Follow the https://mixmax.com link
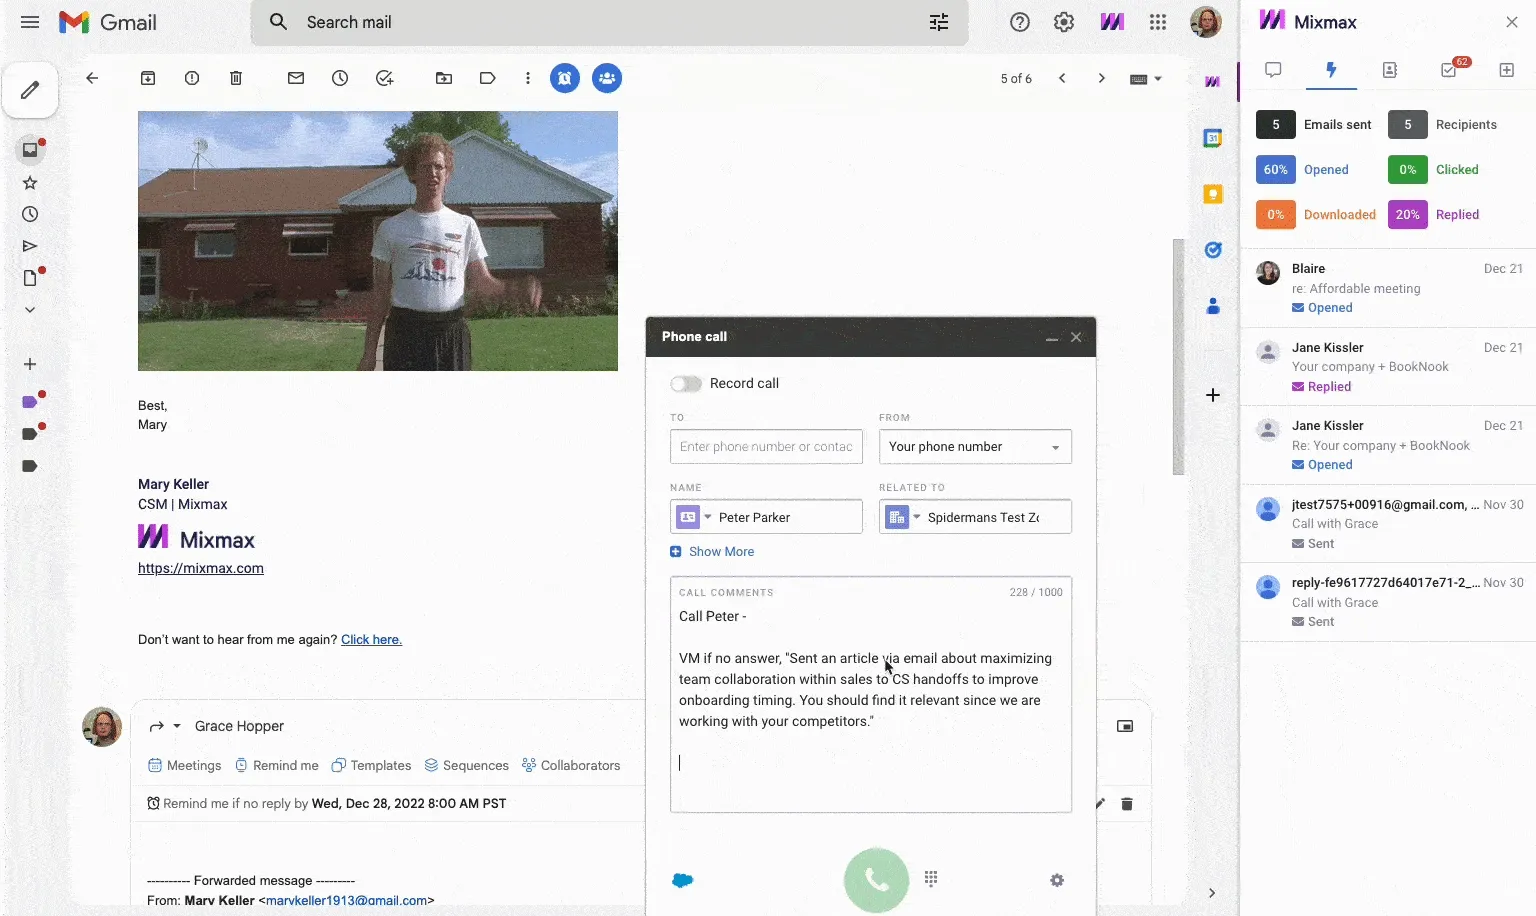 [201, 568]
